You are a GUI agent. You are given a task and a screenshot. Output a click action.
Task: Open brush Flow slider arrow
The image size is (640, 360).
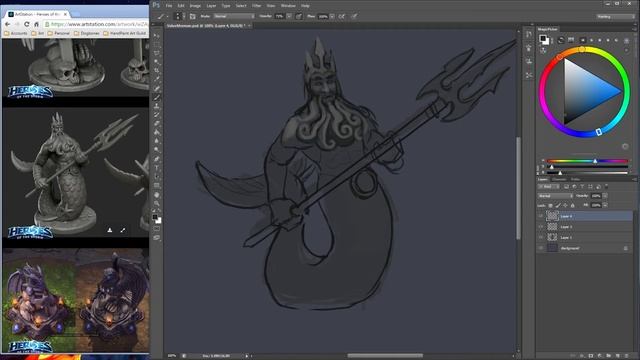(x=332, y=16)
